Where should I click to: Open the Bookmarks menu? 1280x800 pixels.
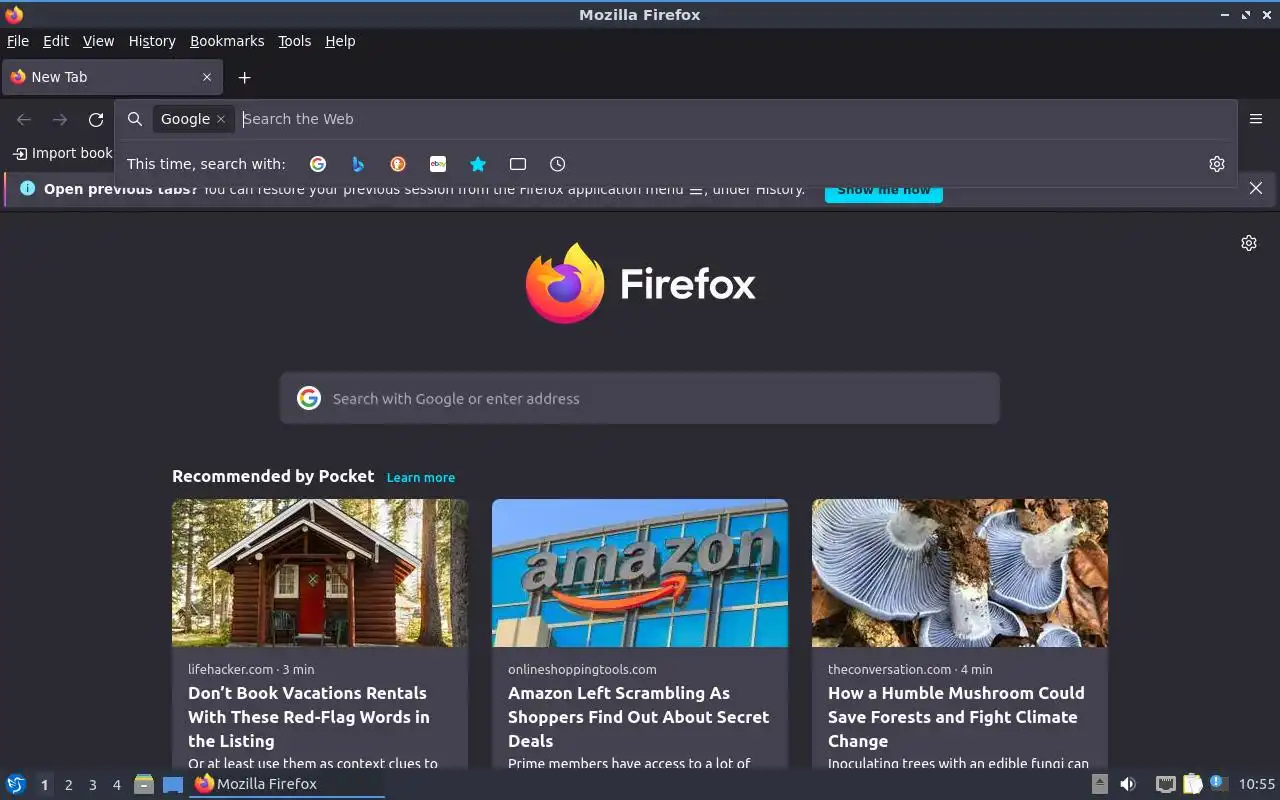(227, 41)
